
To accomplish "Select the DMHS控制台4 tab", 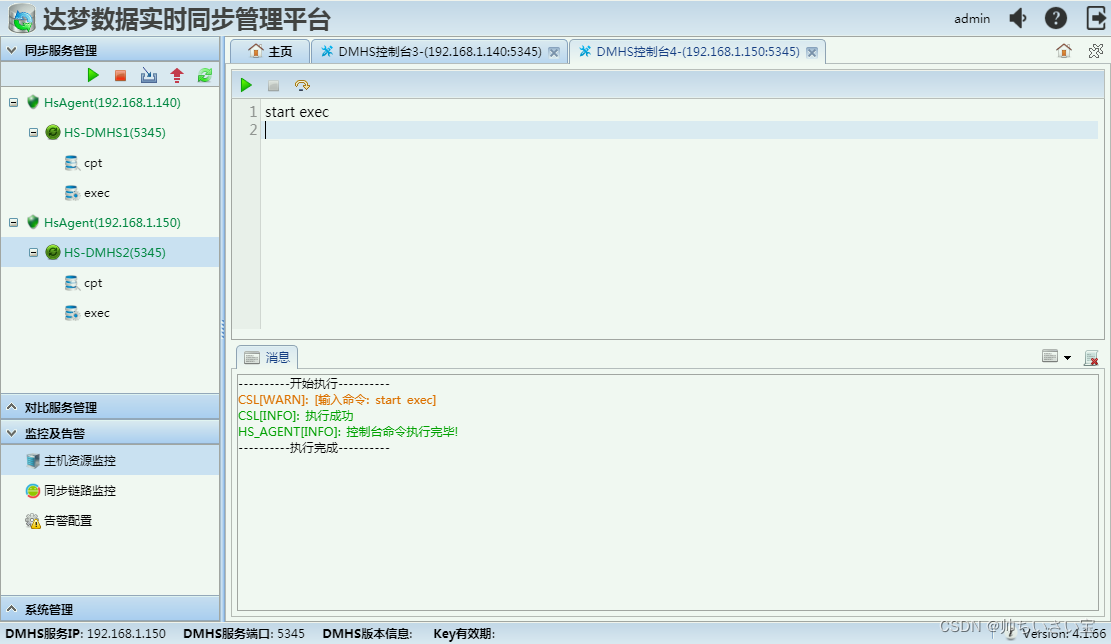I will click(697, 51).
